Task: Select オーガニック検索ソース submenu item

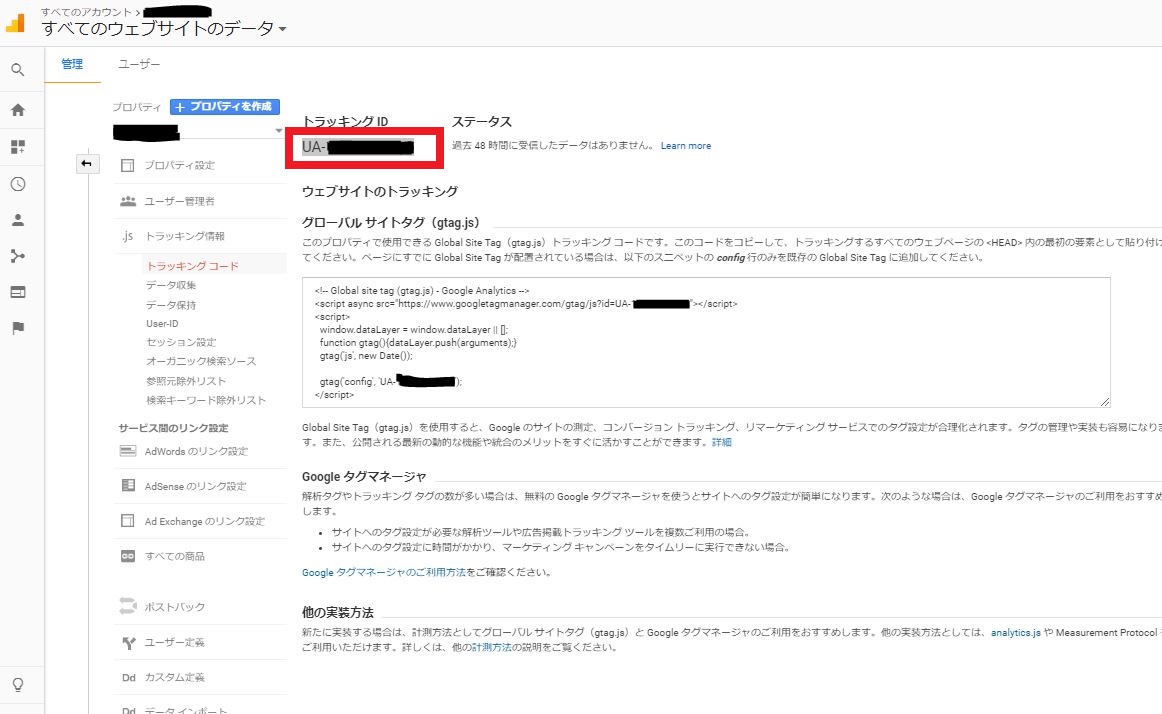Action: [x=201, y=361]
